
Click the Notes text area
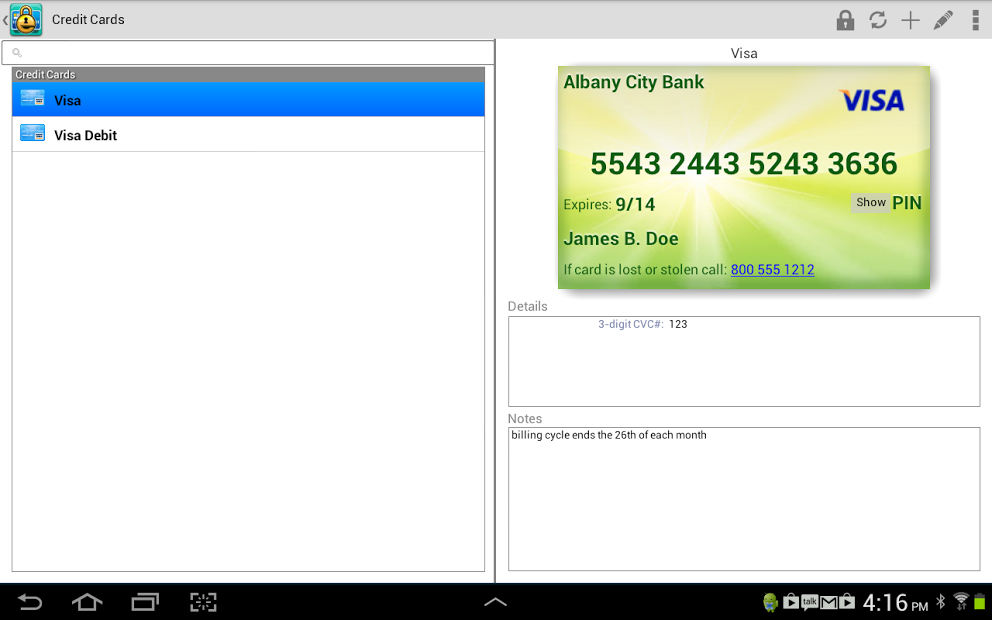pyautogui.click(x=744, y=498)
